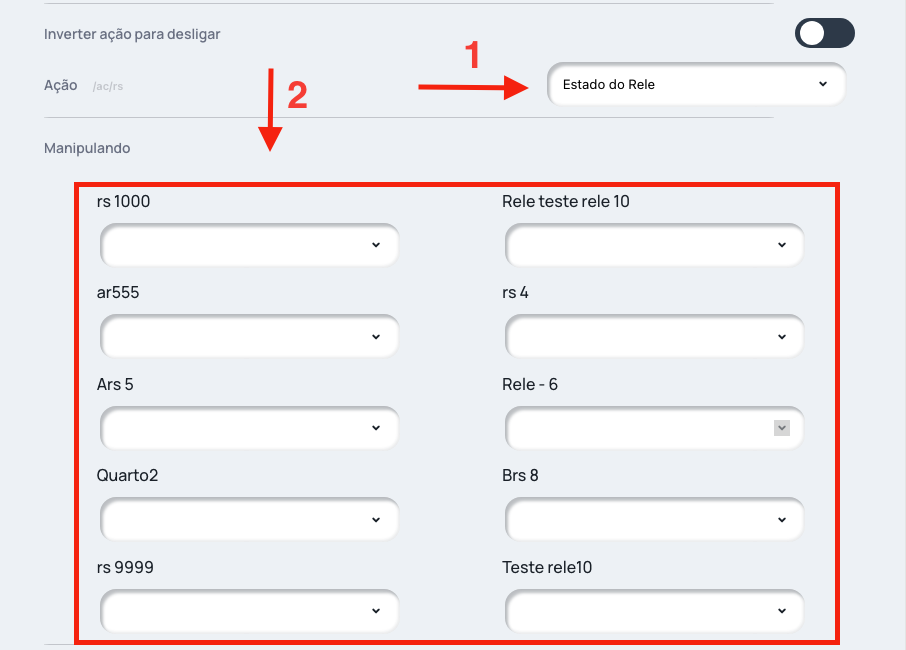Click the Rele - 6 dropdown arrow
Viewport: 906px width, 650px height.
point(782,428)
